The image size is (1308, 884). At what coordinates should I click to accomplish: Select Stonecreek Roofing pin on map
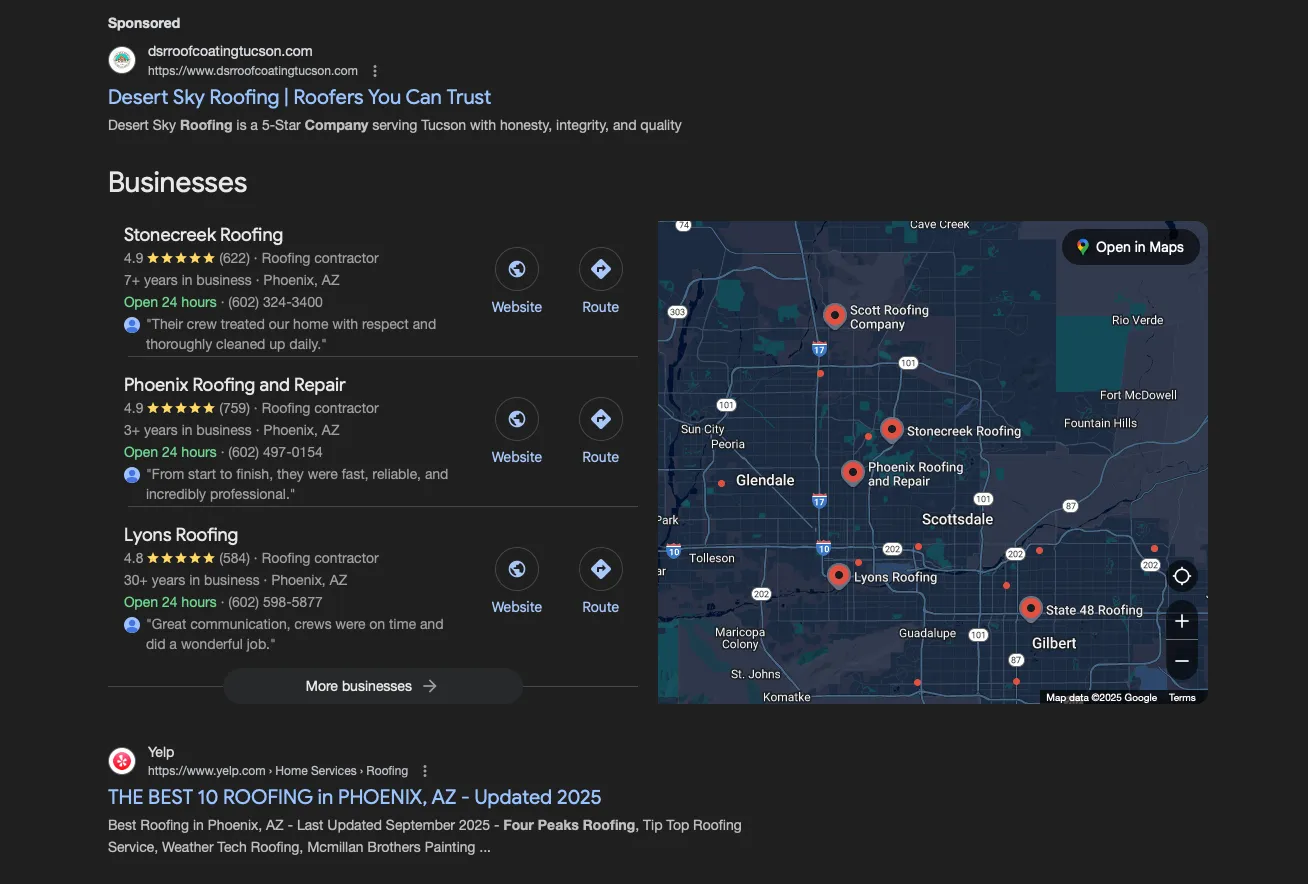tap(892, 430)
